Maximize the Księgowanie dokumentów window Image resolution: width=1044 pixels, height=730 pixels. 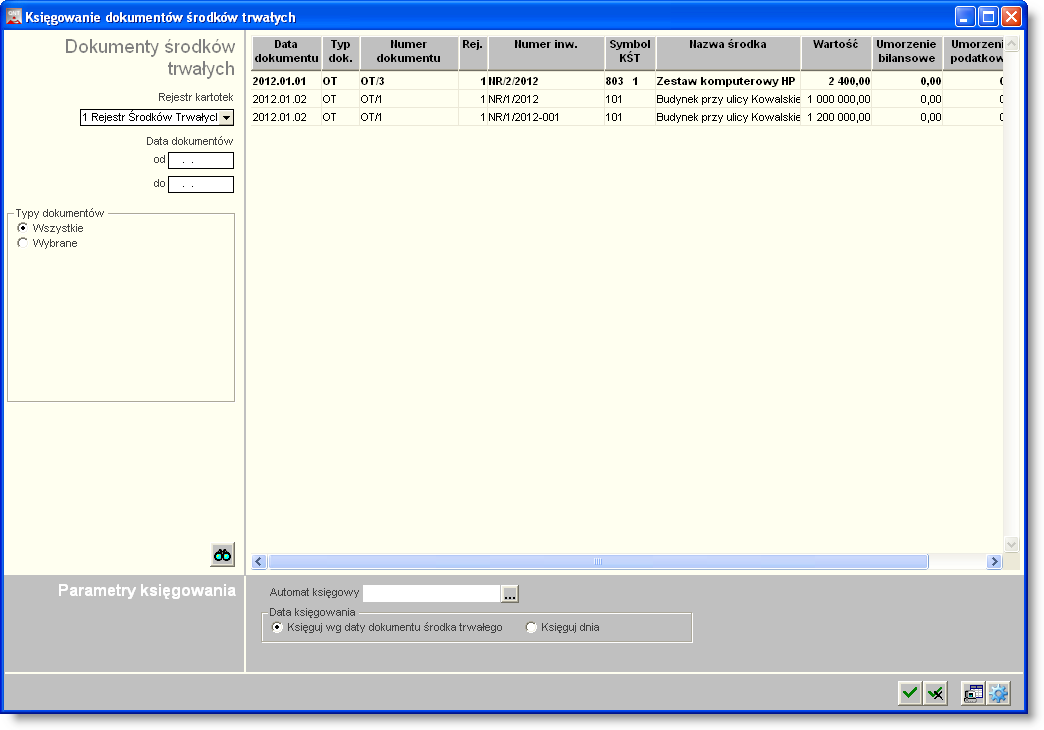point(988,17)
